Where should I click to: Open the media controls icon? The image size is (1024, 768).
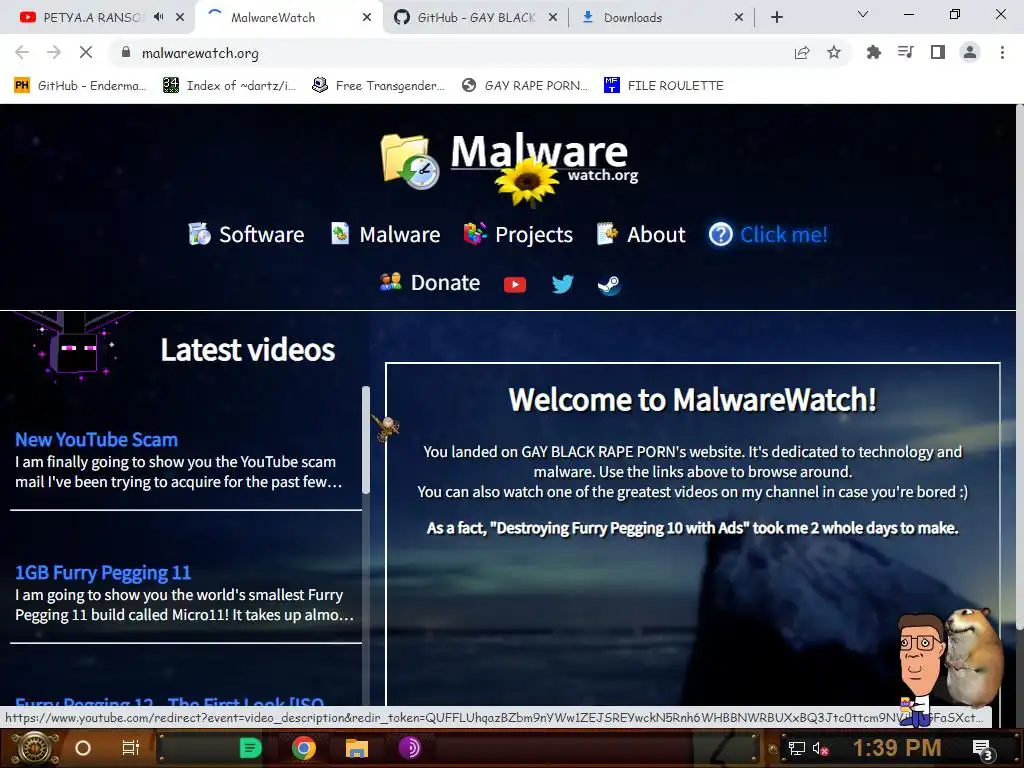click(x=905, y=52)
